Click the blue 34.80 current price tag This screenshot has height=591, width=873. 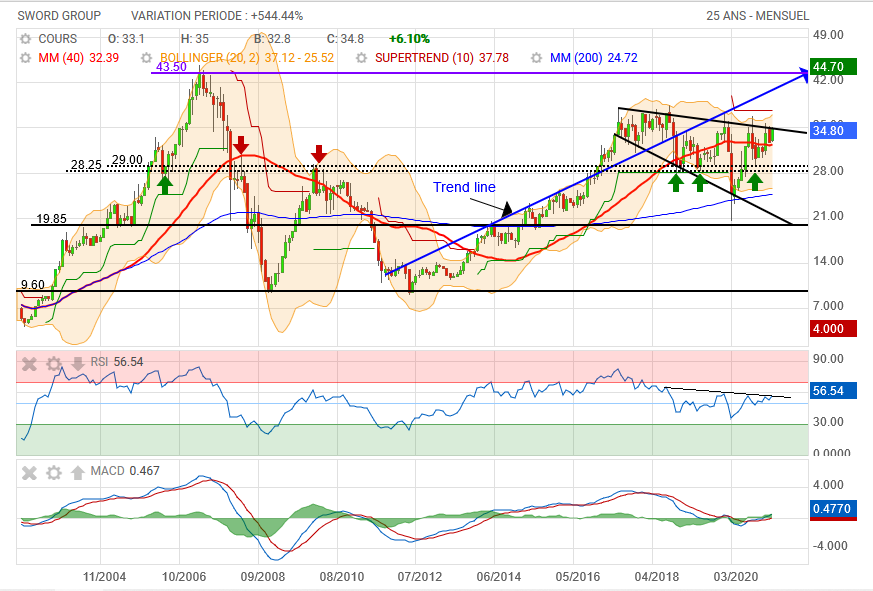[832, 131]
